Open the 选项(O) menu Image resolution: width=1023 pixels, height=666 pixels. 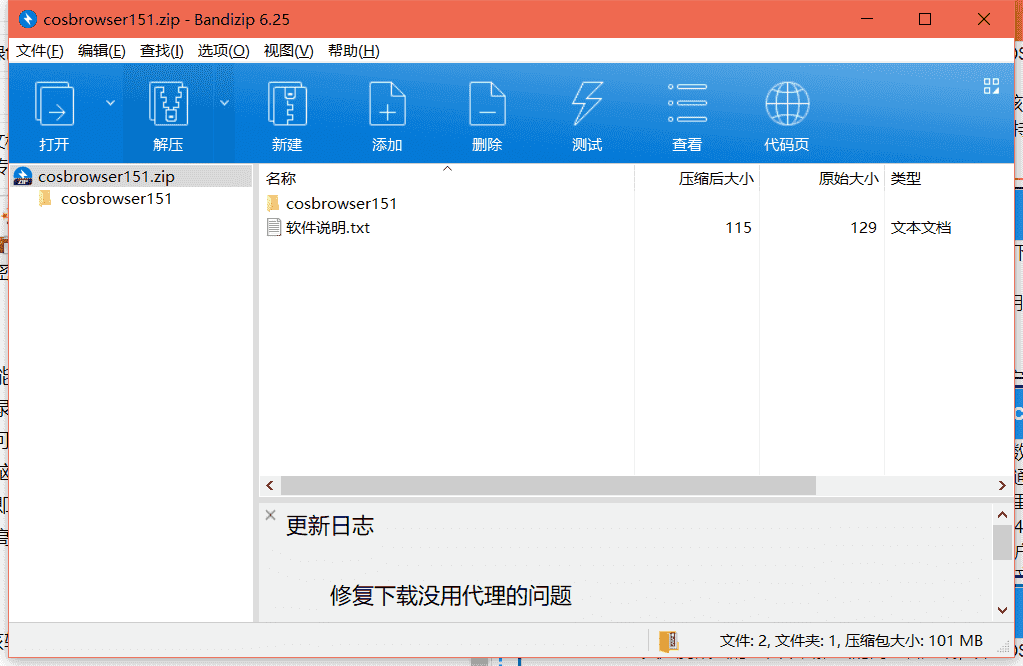(x=224, y=51)
